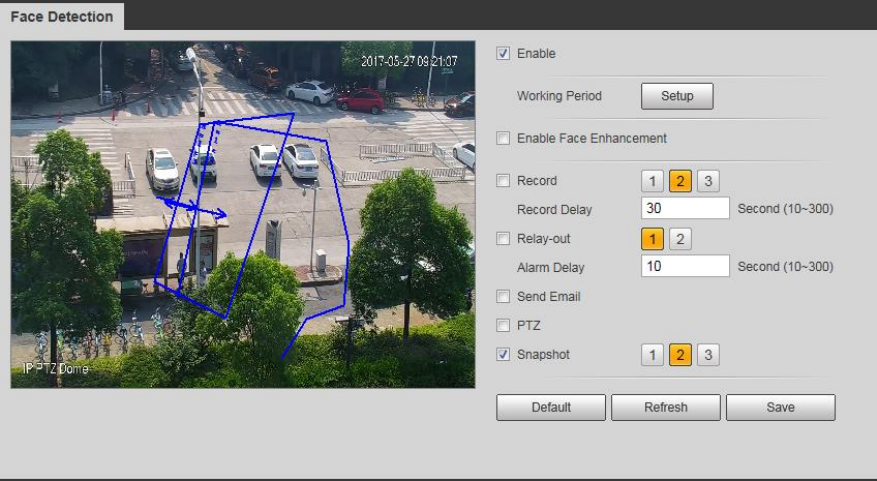Select Relay-out port 2

680,239
